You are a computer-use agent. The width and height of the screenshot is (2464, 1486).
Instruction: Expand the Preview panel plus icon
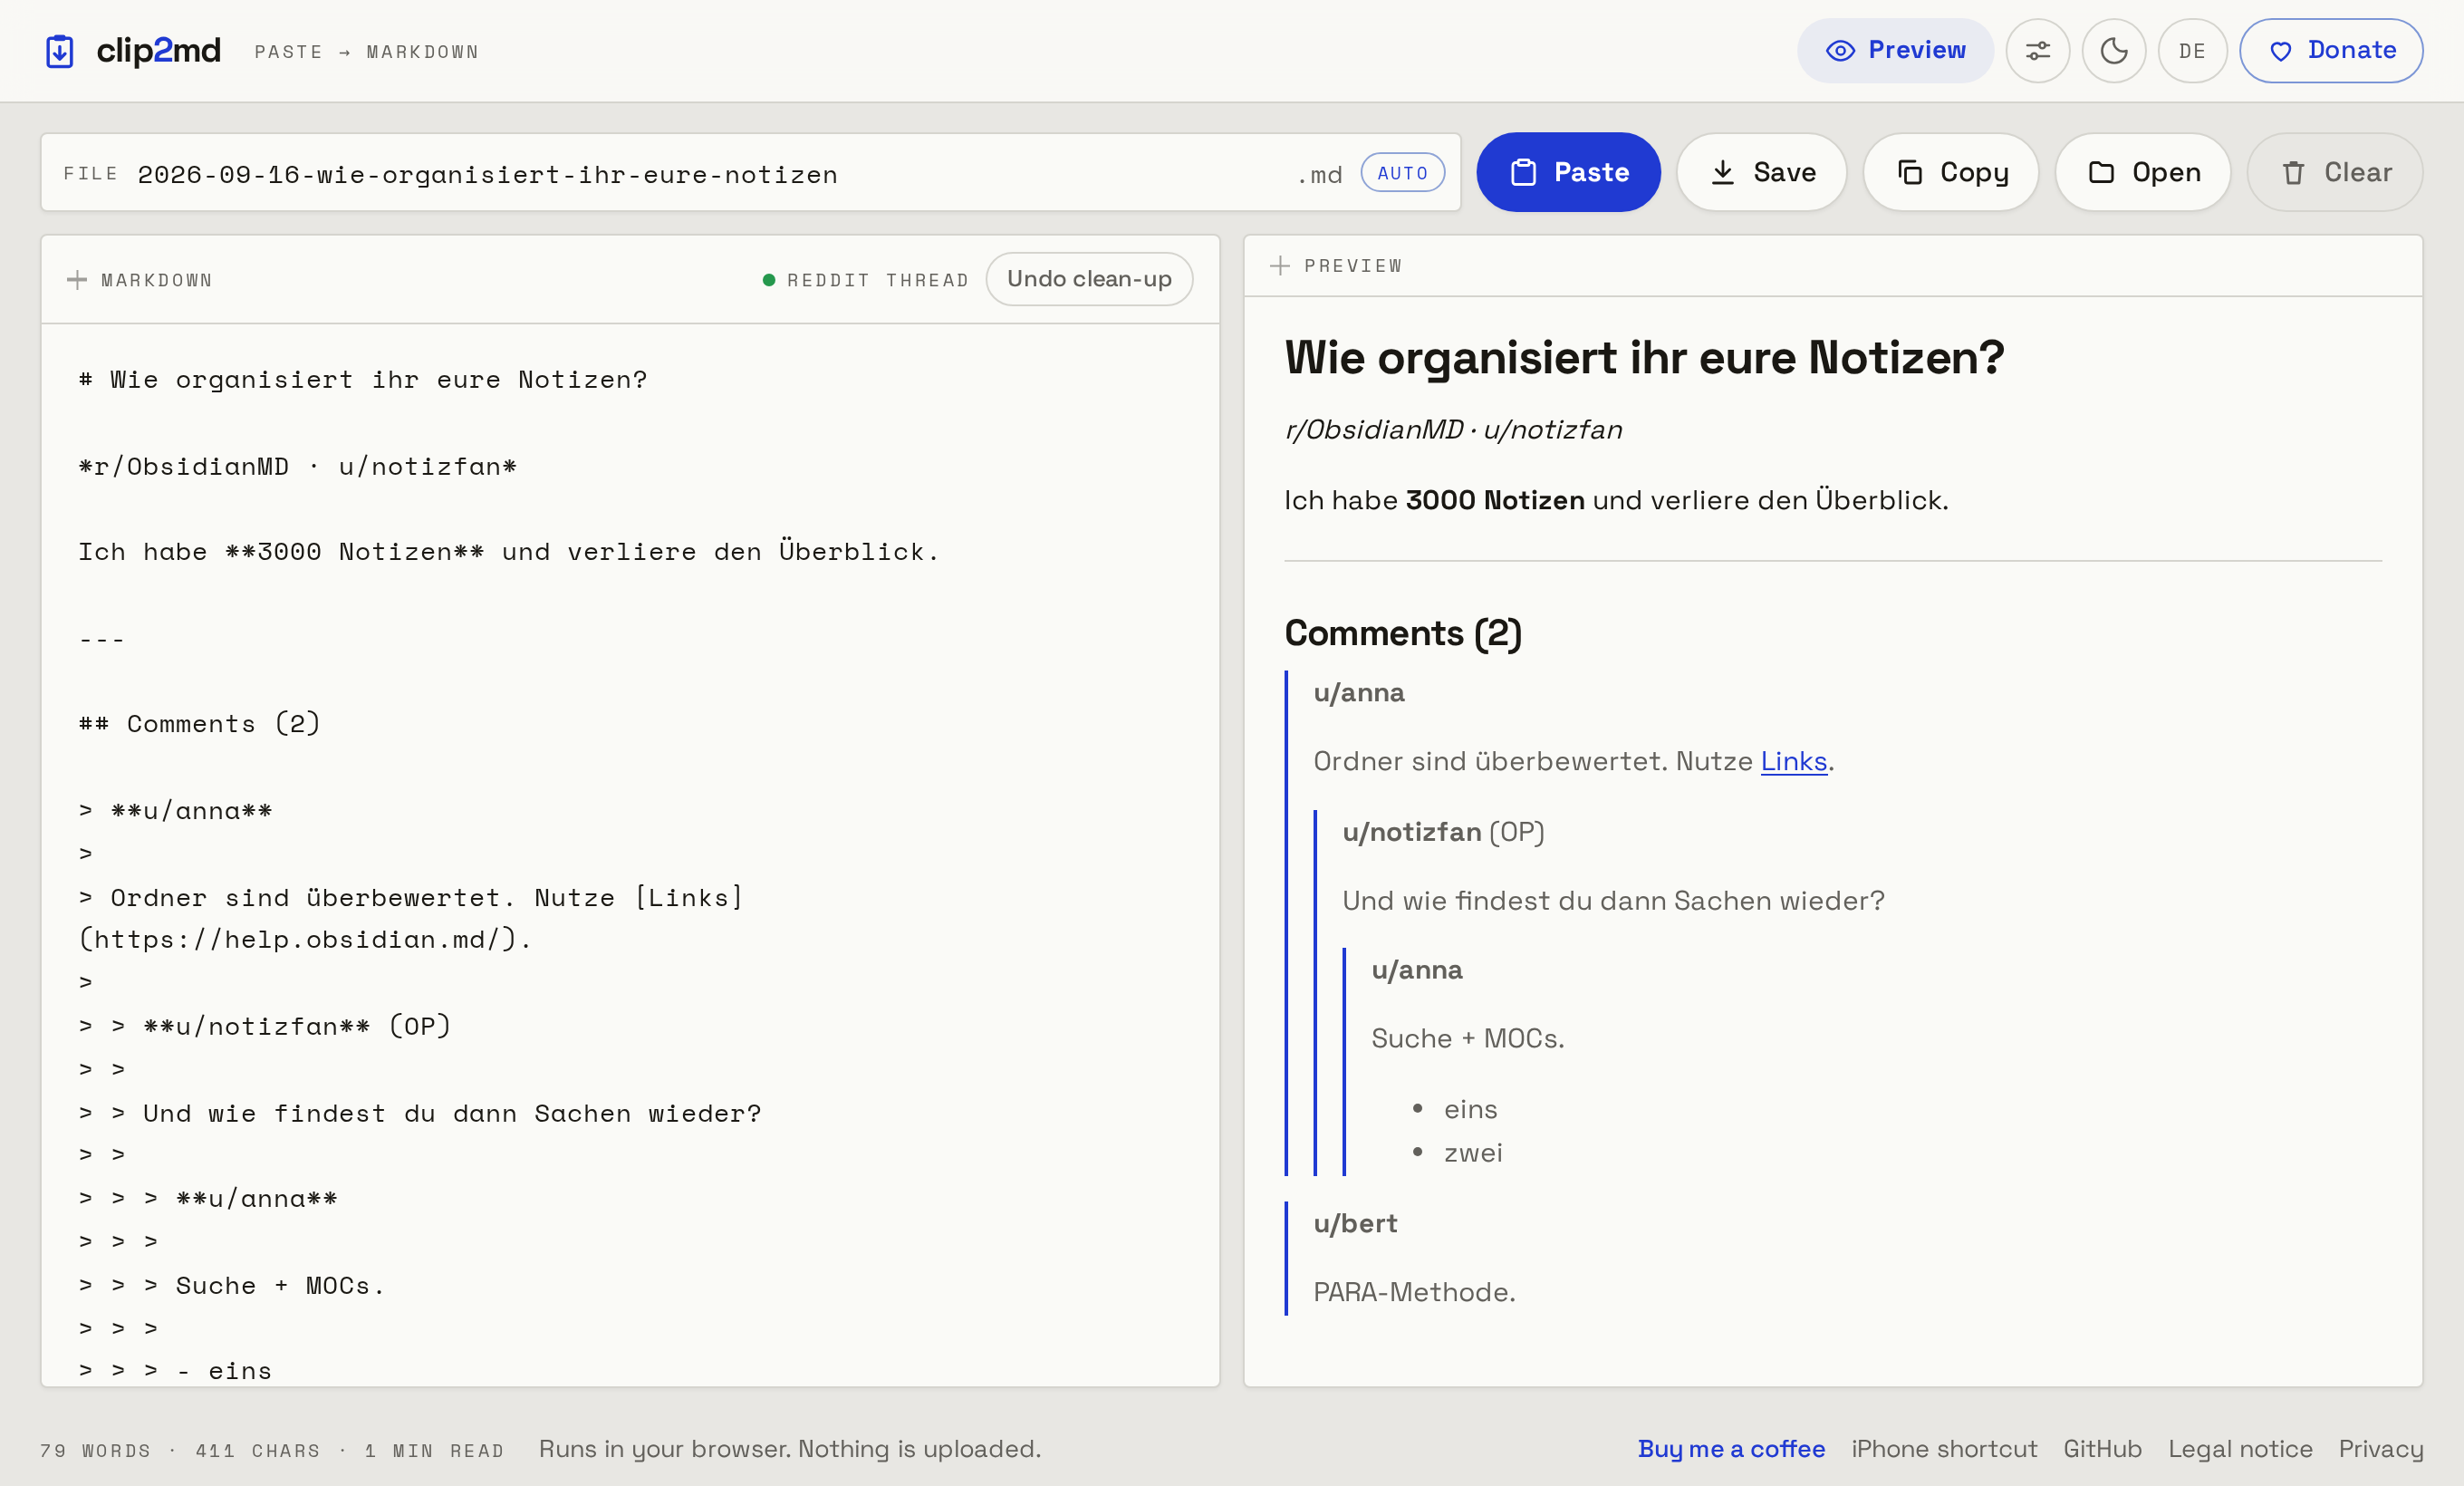coord(1279,266)
